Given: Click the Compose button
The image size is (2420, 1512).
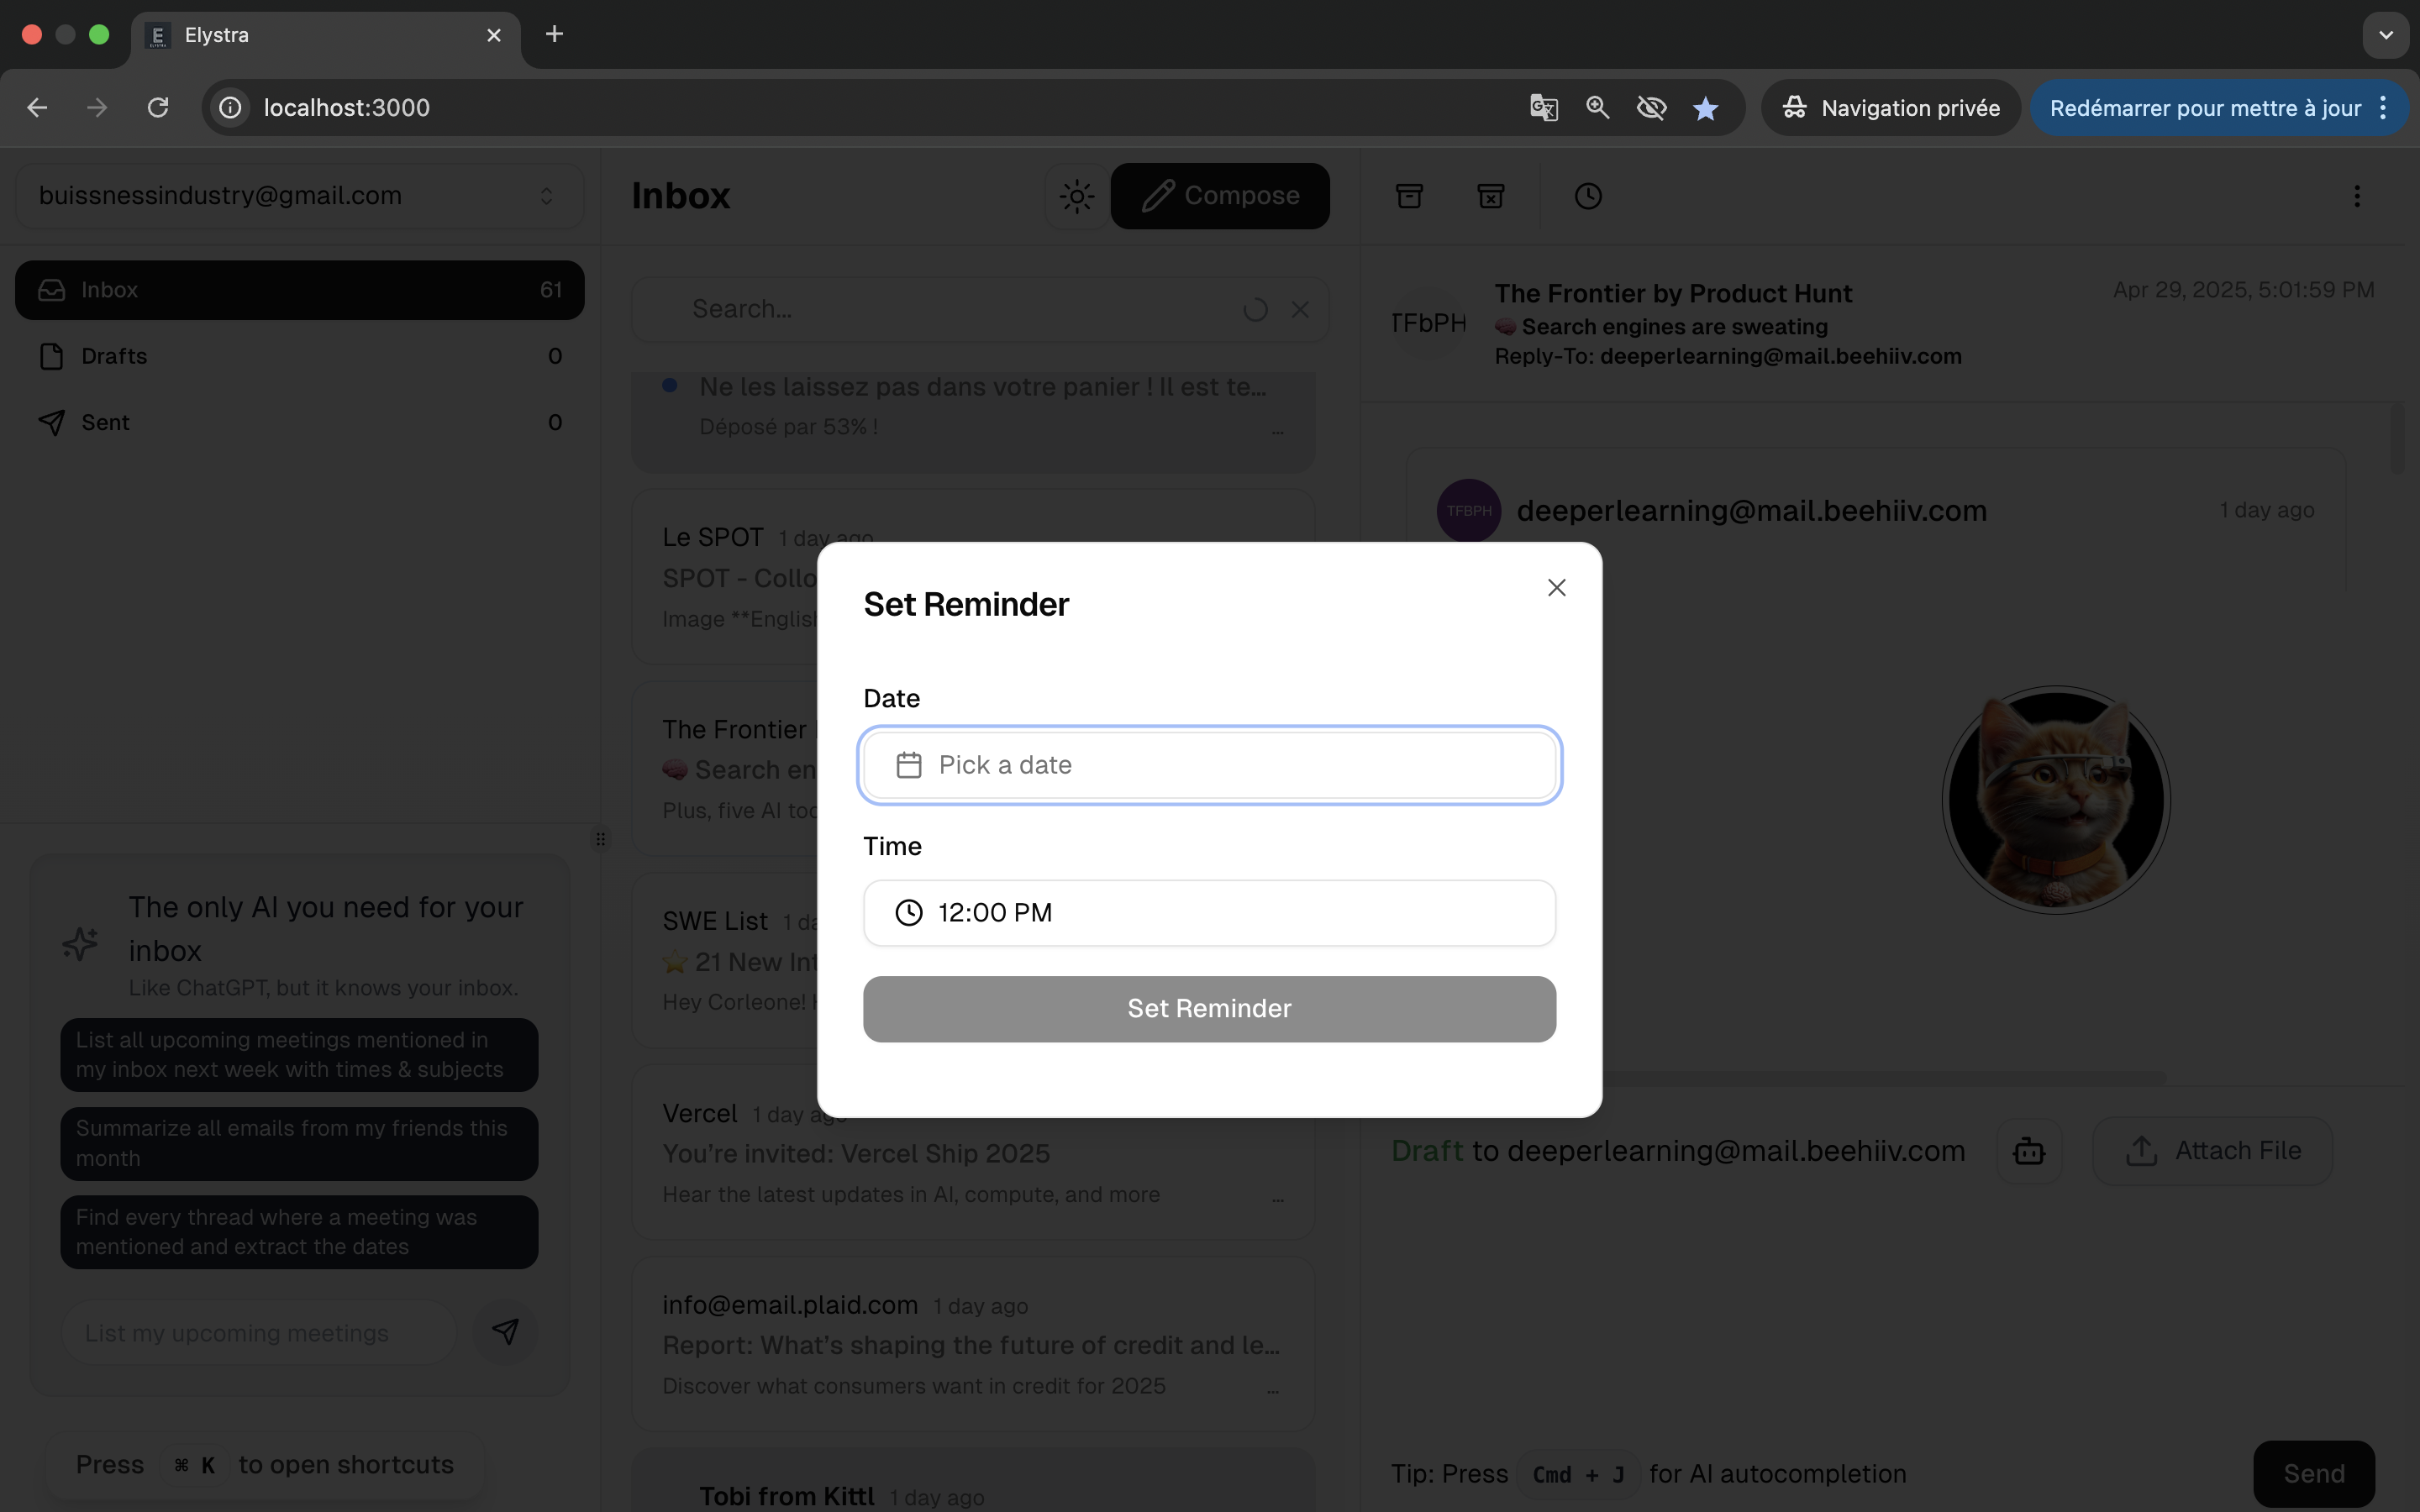Looking at the screenshot, I should [x=1220, y=196].
